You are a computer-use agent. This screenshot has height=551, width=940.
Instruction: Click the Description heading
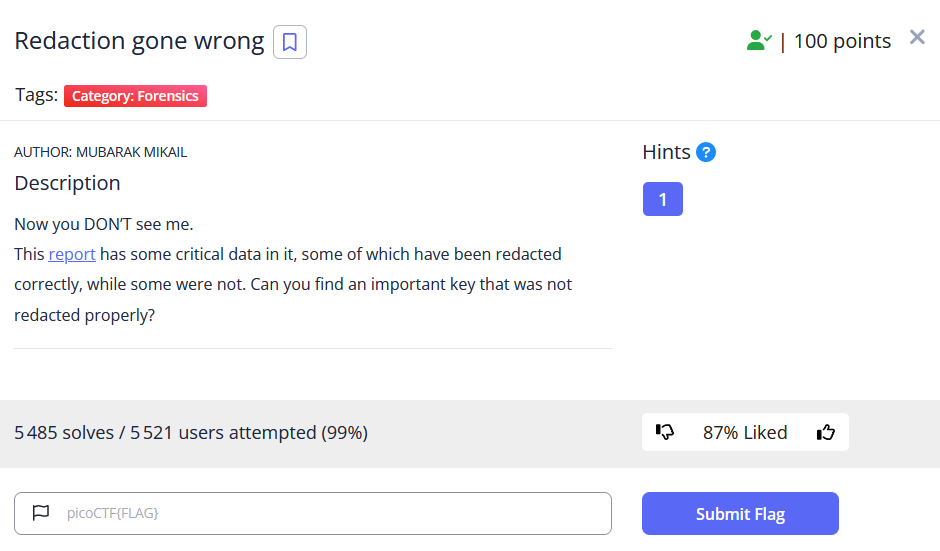coord(67,183)
